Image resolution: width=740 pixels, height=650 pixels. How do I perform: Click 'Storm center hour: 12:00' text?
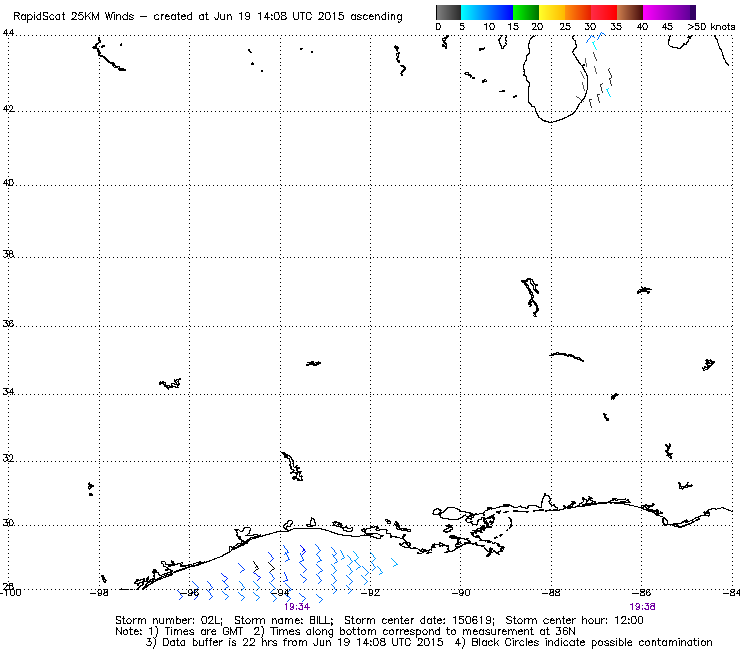point(574,620)
